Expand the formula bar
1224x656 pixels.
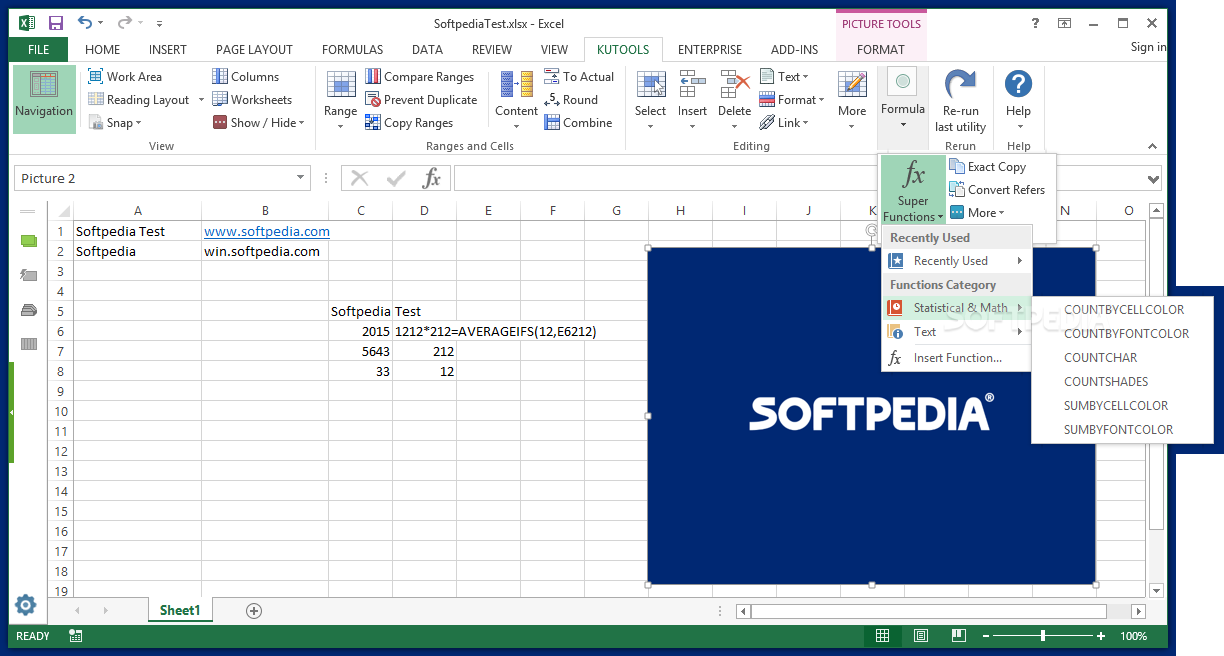click(x=1154, y=179)
